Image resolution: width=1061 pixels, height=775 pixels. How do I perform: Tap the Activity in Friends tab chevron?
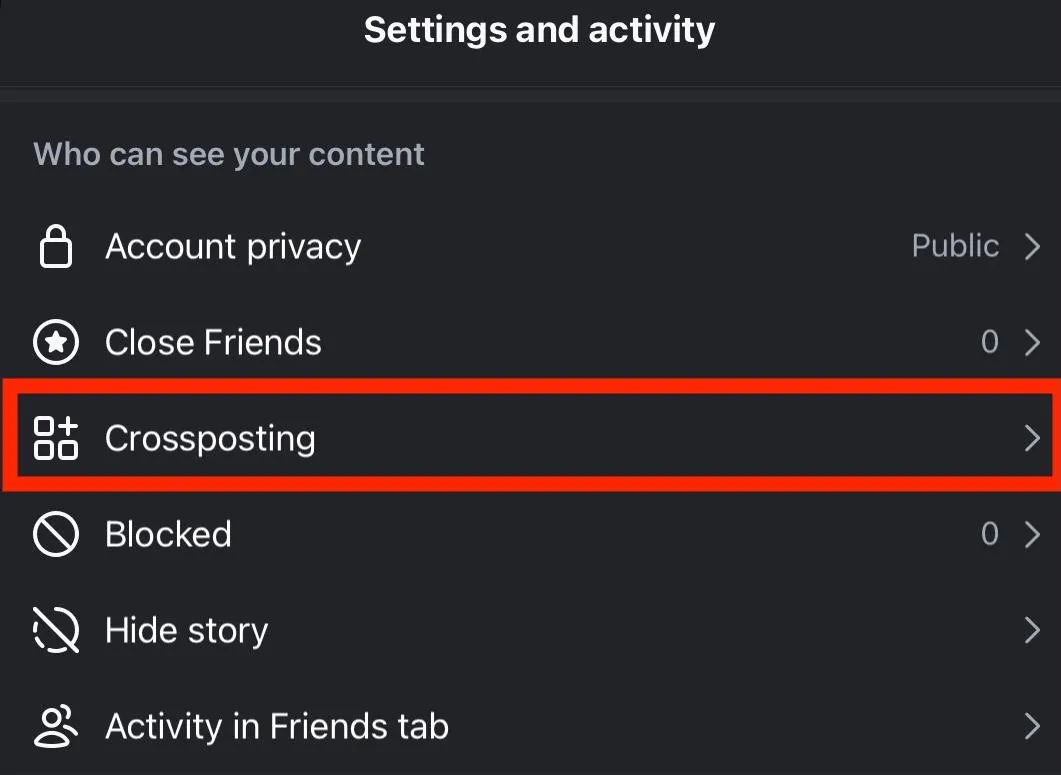click(x=1033, y=727)
